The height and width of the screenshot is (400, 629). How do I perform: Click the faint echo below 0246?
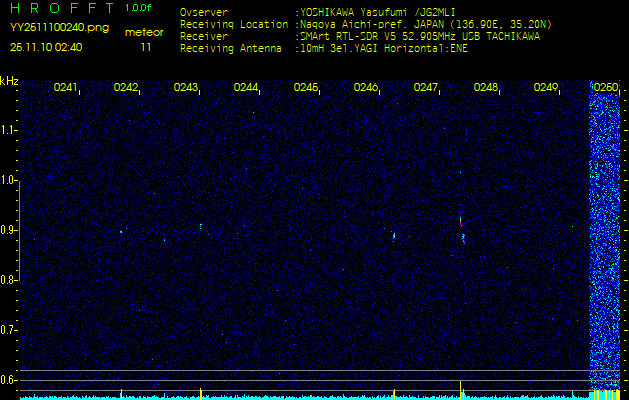(394, 236)
